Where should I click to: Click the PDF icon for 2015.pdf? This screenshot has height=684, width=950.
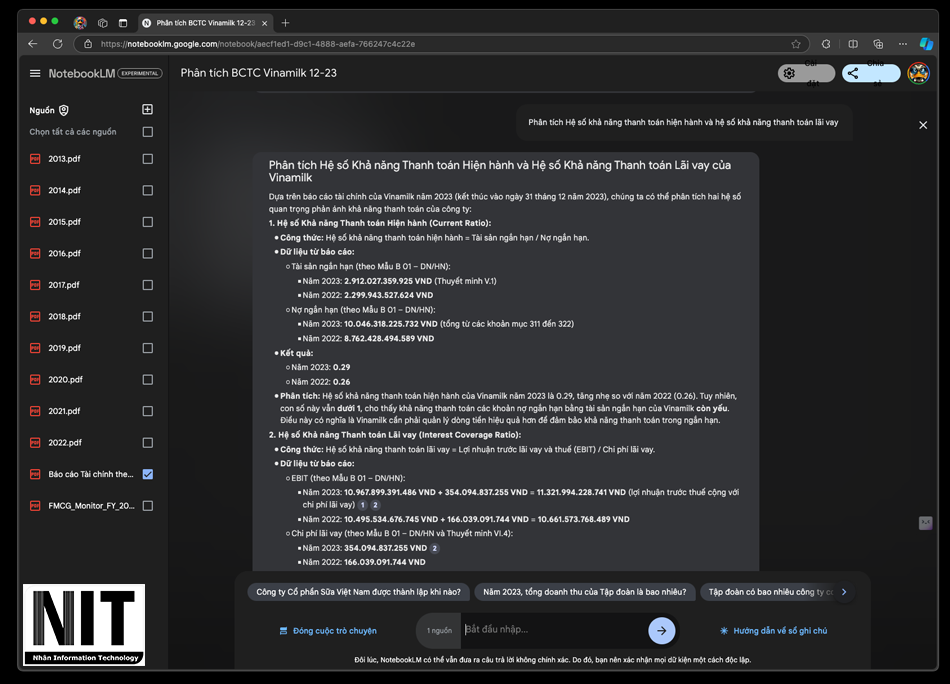tap(35, 222)
